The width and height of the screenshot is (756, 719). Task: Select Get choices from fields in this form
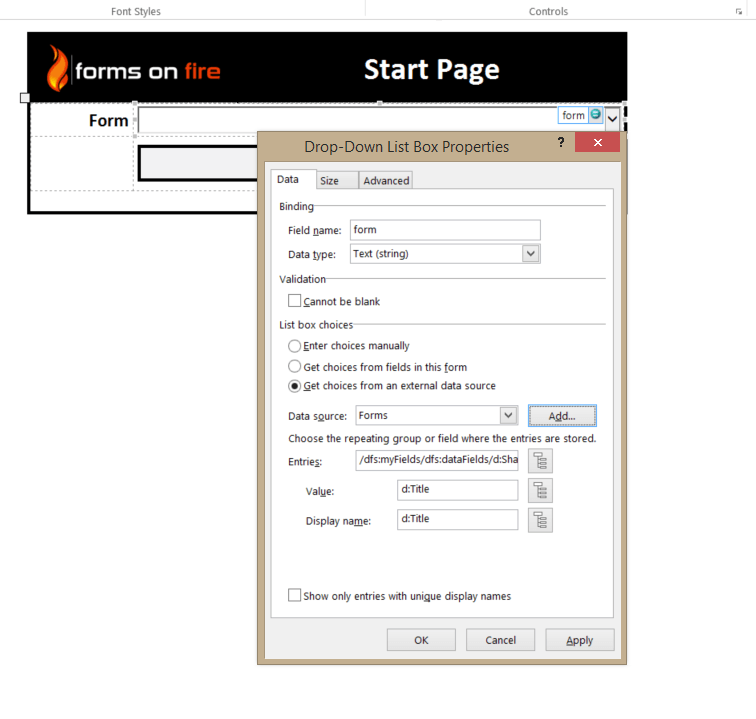(x=294, y=366)
